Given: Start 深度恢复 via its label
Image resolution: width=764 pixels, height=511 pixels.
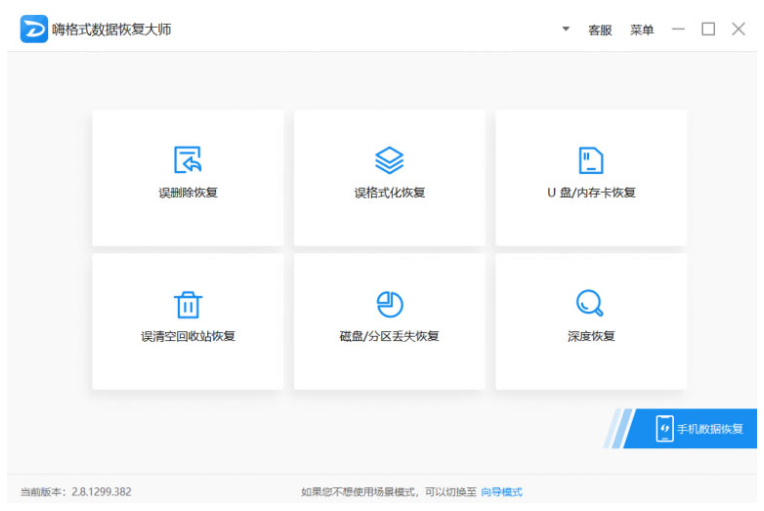Looking at the screenshot, I should pyautogui.click(x=591, y=336).
